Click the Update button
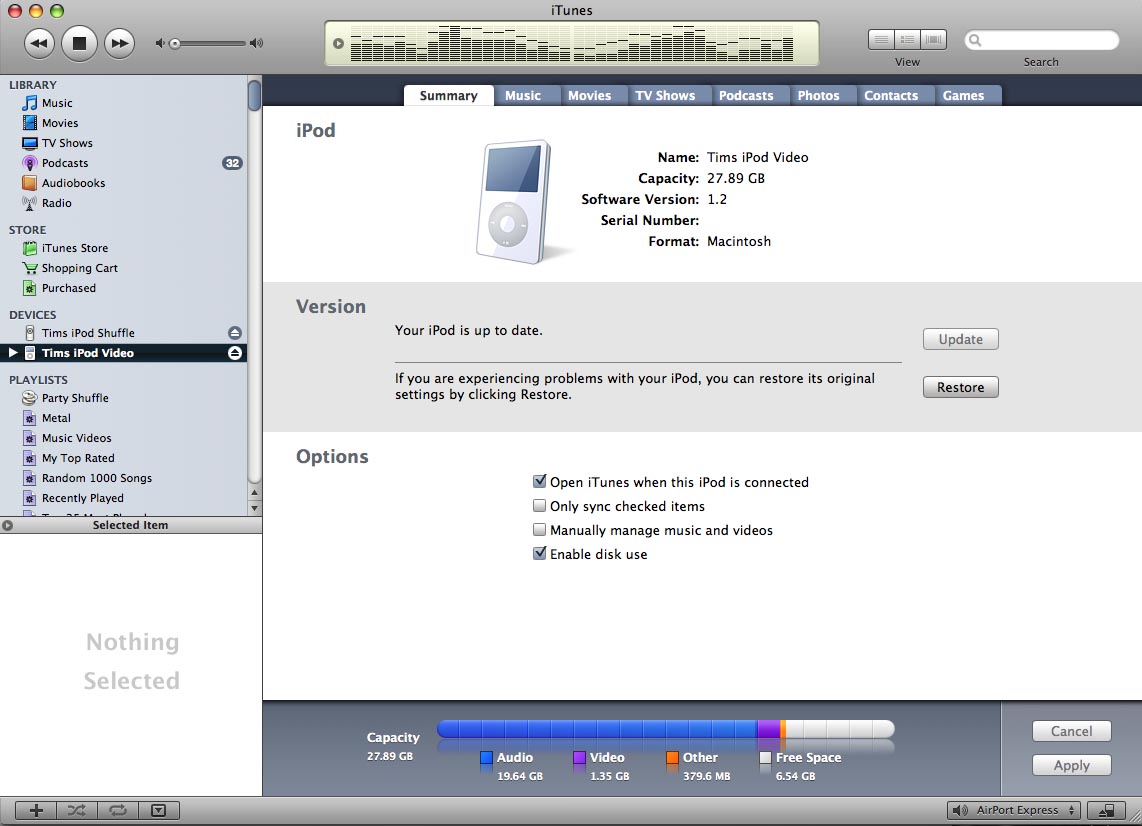The image size is (1142, 826). tap(961, 339)
